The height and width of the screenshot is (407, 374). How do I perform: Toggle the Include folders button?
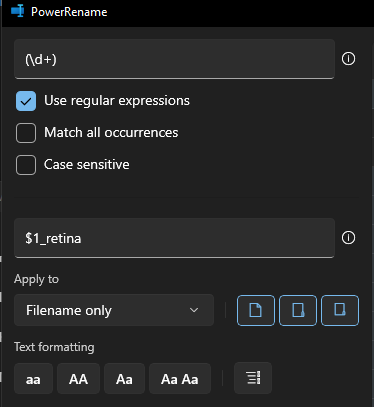tap(298, 310)
